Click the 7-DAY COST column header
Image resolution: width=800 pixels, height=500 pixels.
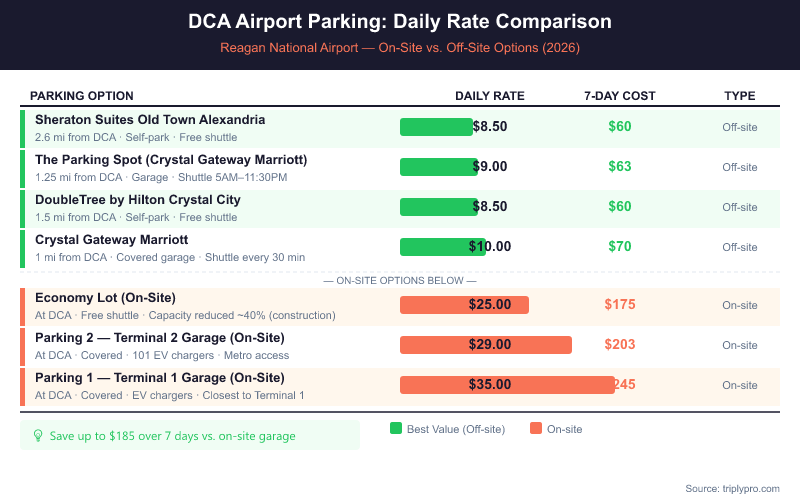[620, 96]
